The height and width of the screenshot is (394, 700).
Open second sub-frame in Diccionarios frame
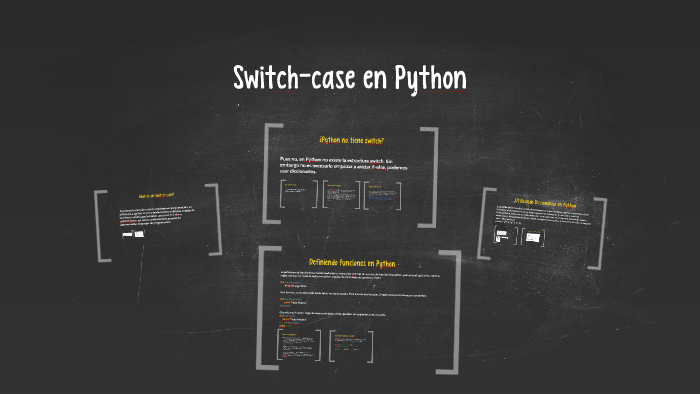point(533,237)
